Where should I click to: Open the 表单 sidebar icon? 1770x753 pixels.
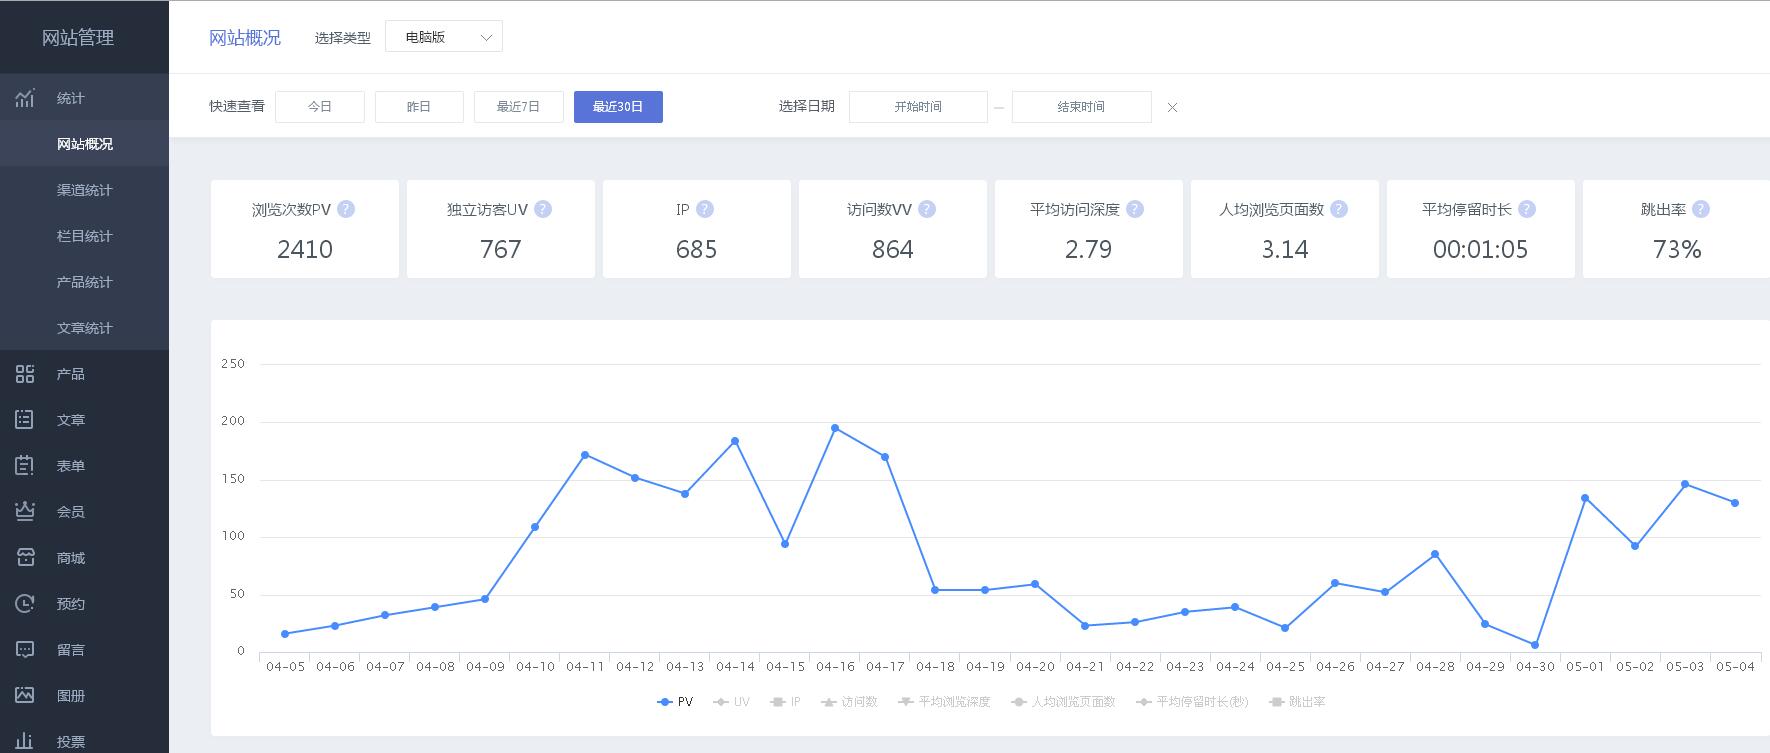(x=25, y=466)
